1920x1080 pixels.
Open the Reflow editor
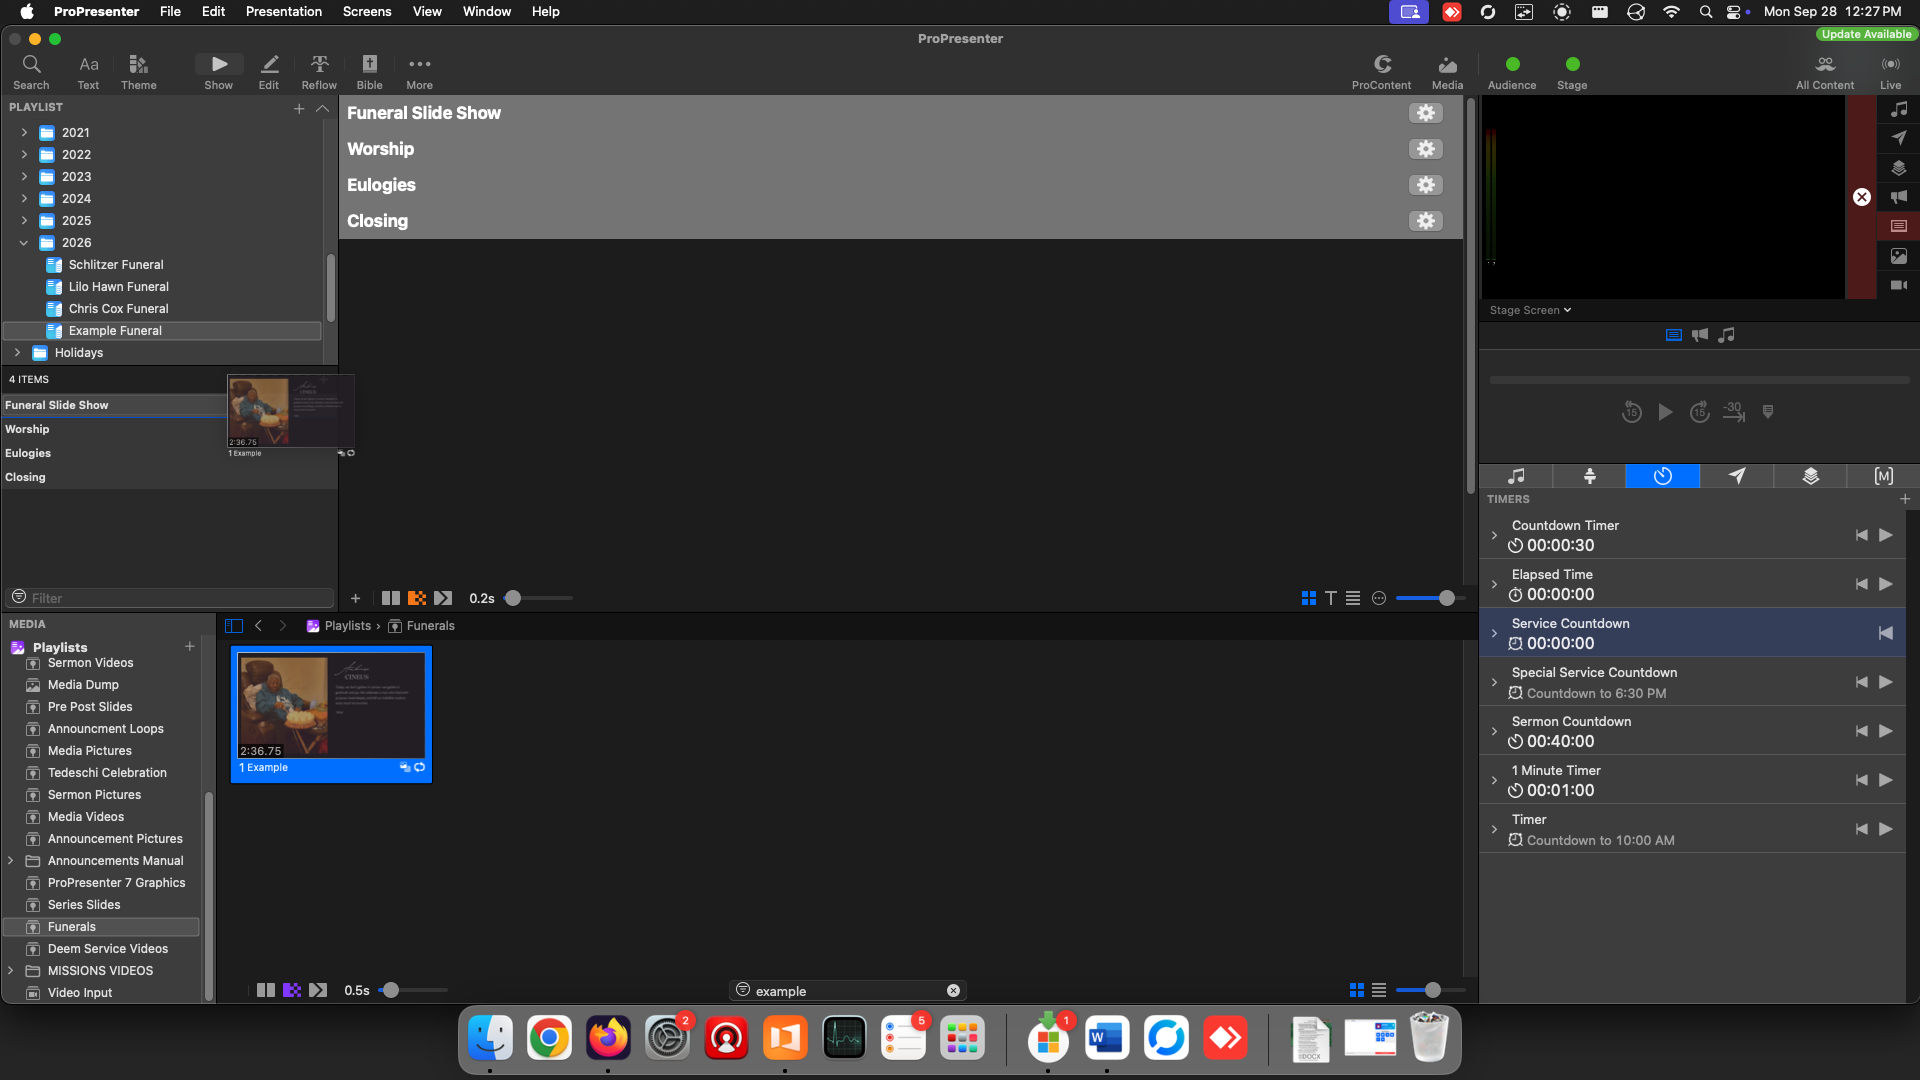(319, 72)
